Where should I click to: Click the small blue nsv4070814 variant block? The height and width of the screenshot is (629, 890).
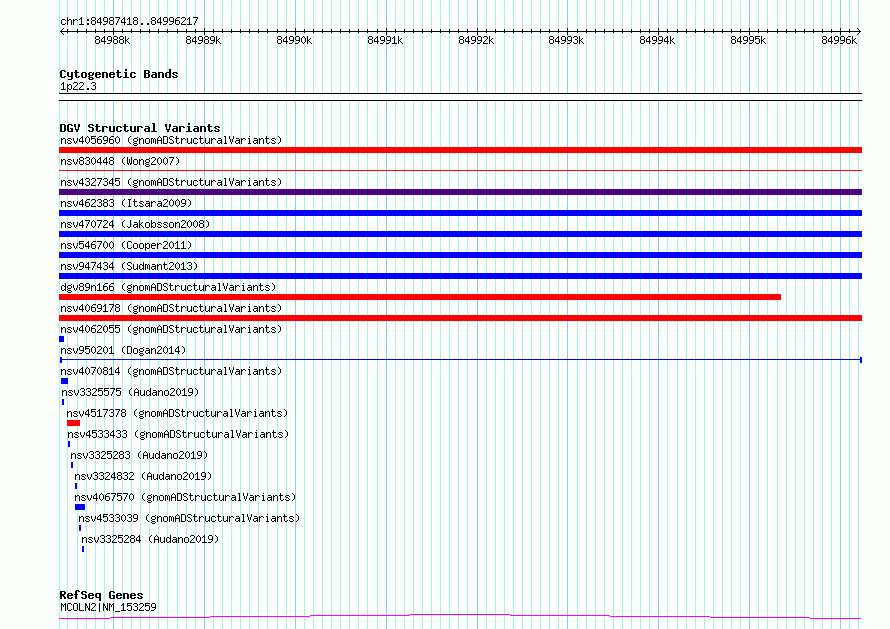tap(64, 381)
